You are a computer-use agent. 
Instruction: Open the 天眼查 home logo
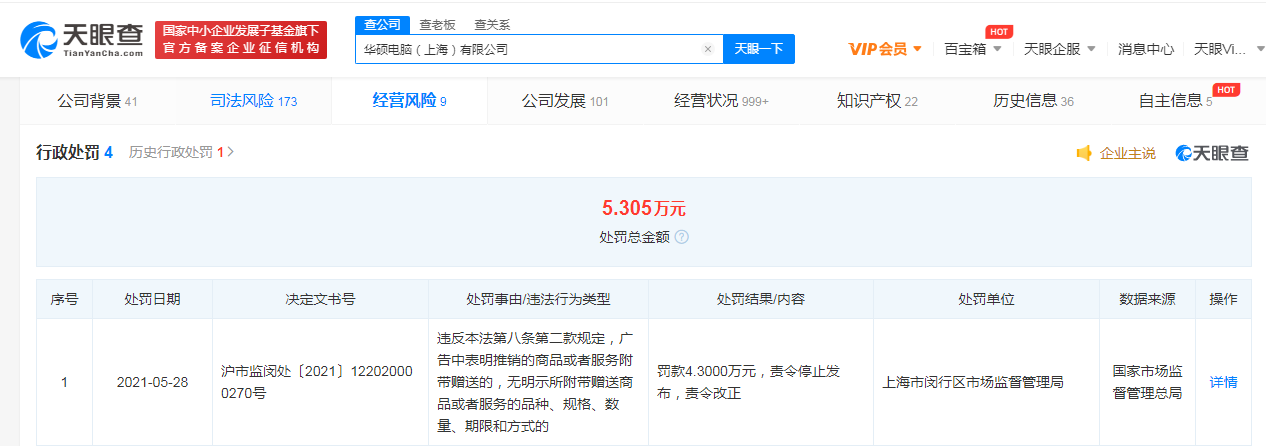tap(83, 39)
